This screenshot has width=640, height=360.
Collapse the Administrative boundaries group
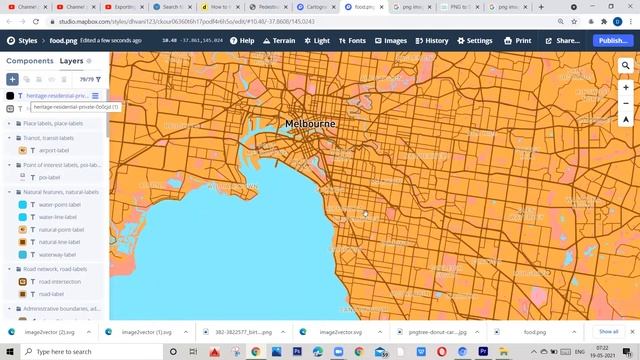9,309
